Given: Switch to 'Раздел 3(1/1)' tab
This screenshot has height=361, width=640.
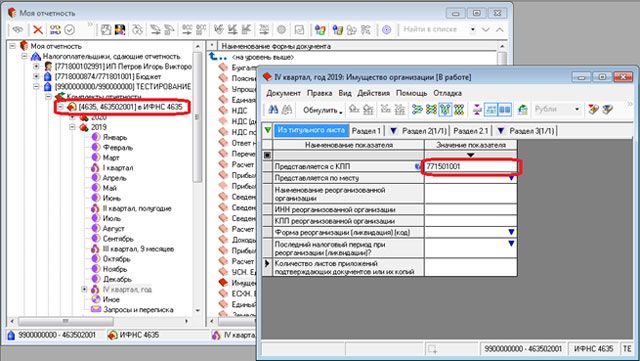Looking at the screenshot, I should pos(527,131).
